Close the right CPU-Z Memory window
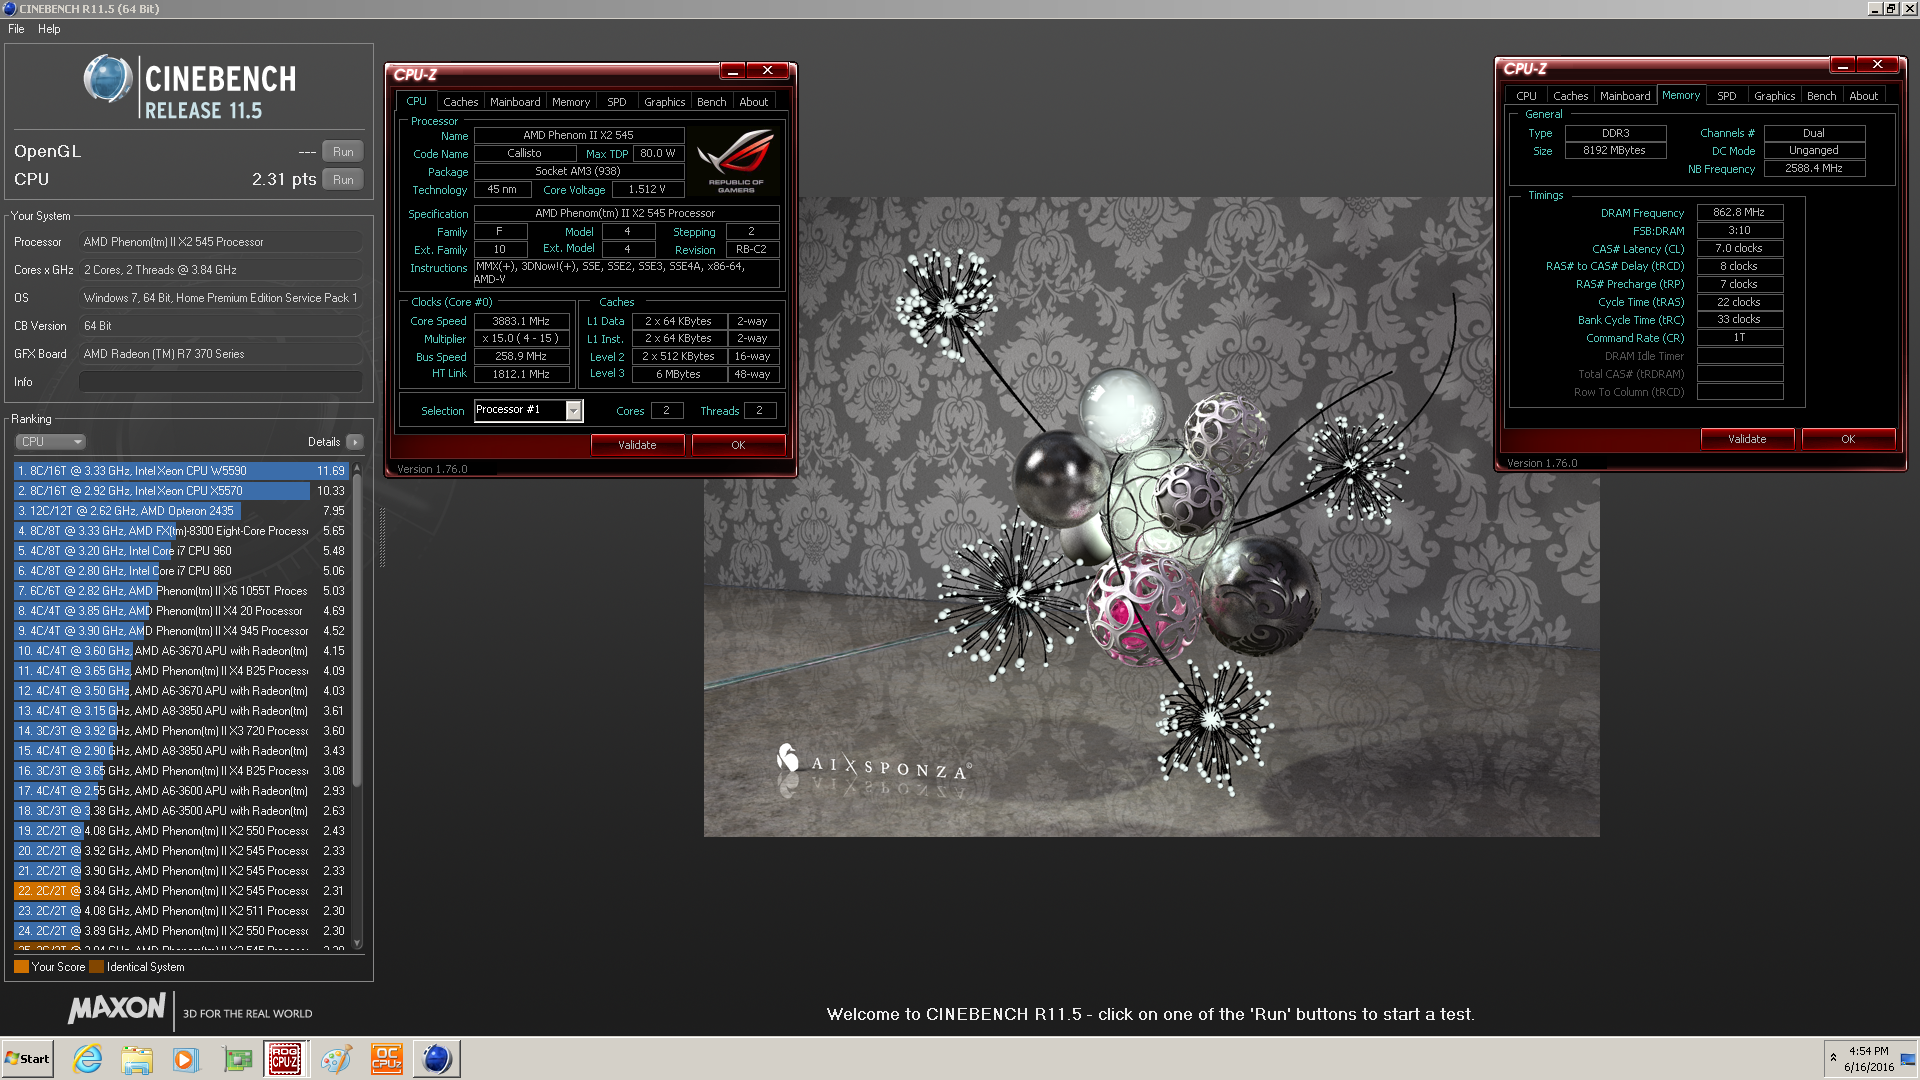This screenshot has height=1080, width=1920. click(1877, 65)
